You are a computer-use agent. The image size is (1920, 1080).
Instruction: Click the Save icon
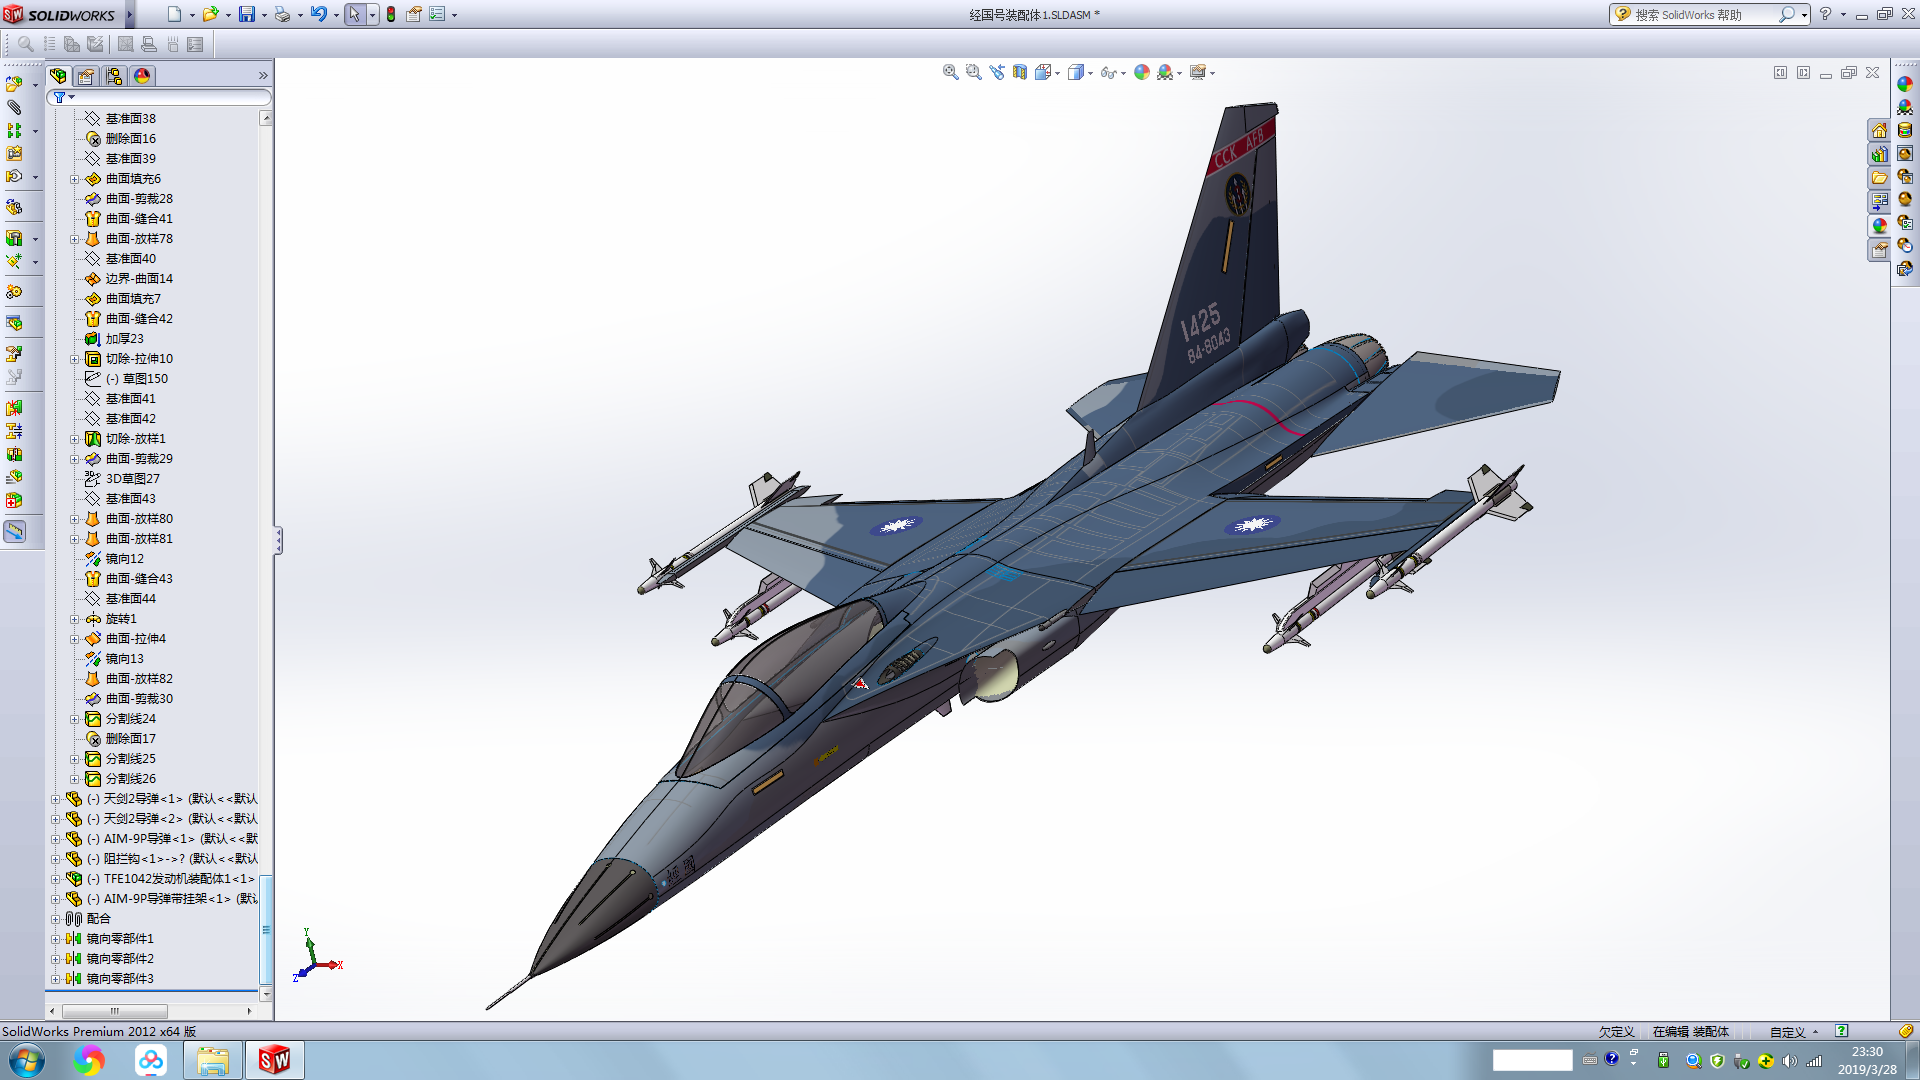click(x=246, y=14)
